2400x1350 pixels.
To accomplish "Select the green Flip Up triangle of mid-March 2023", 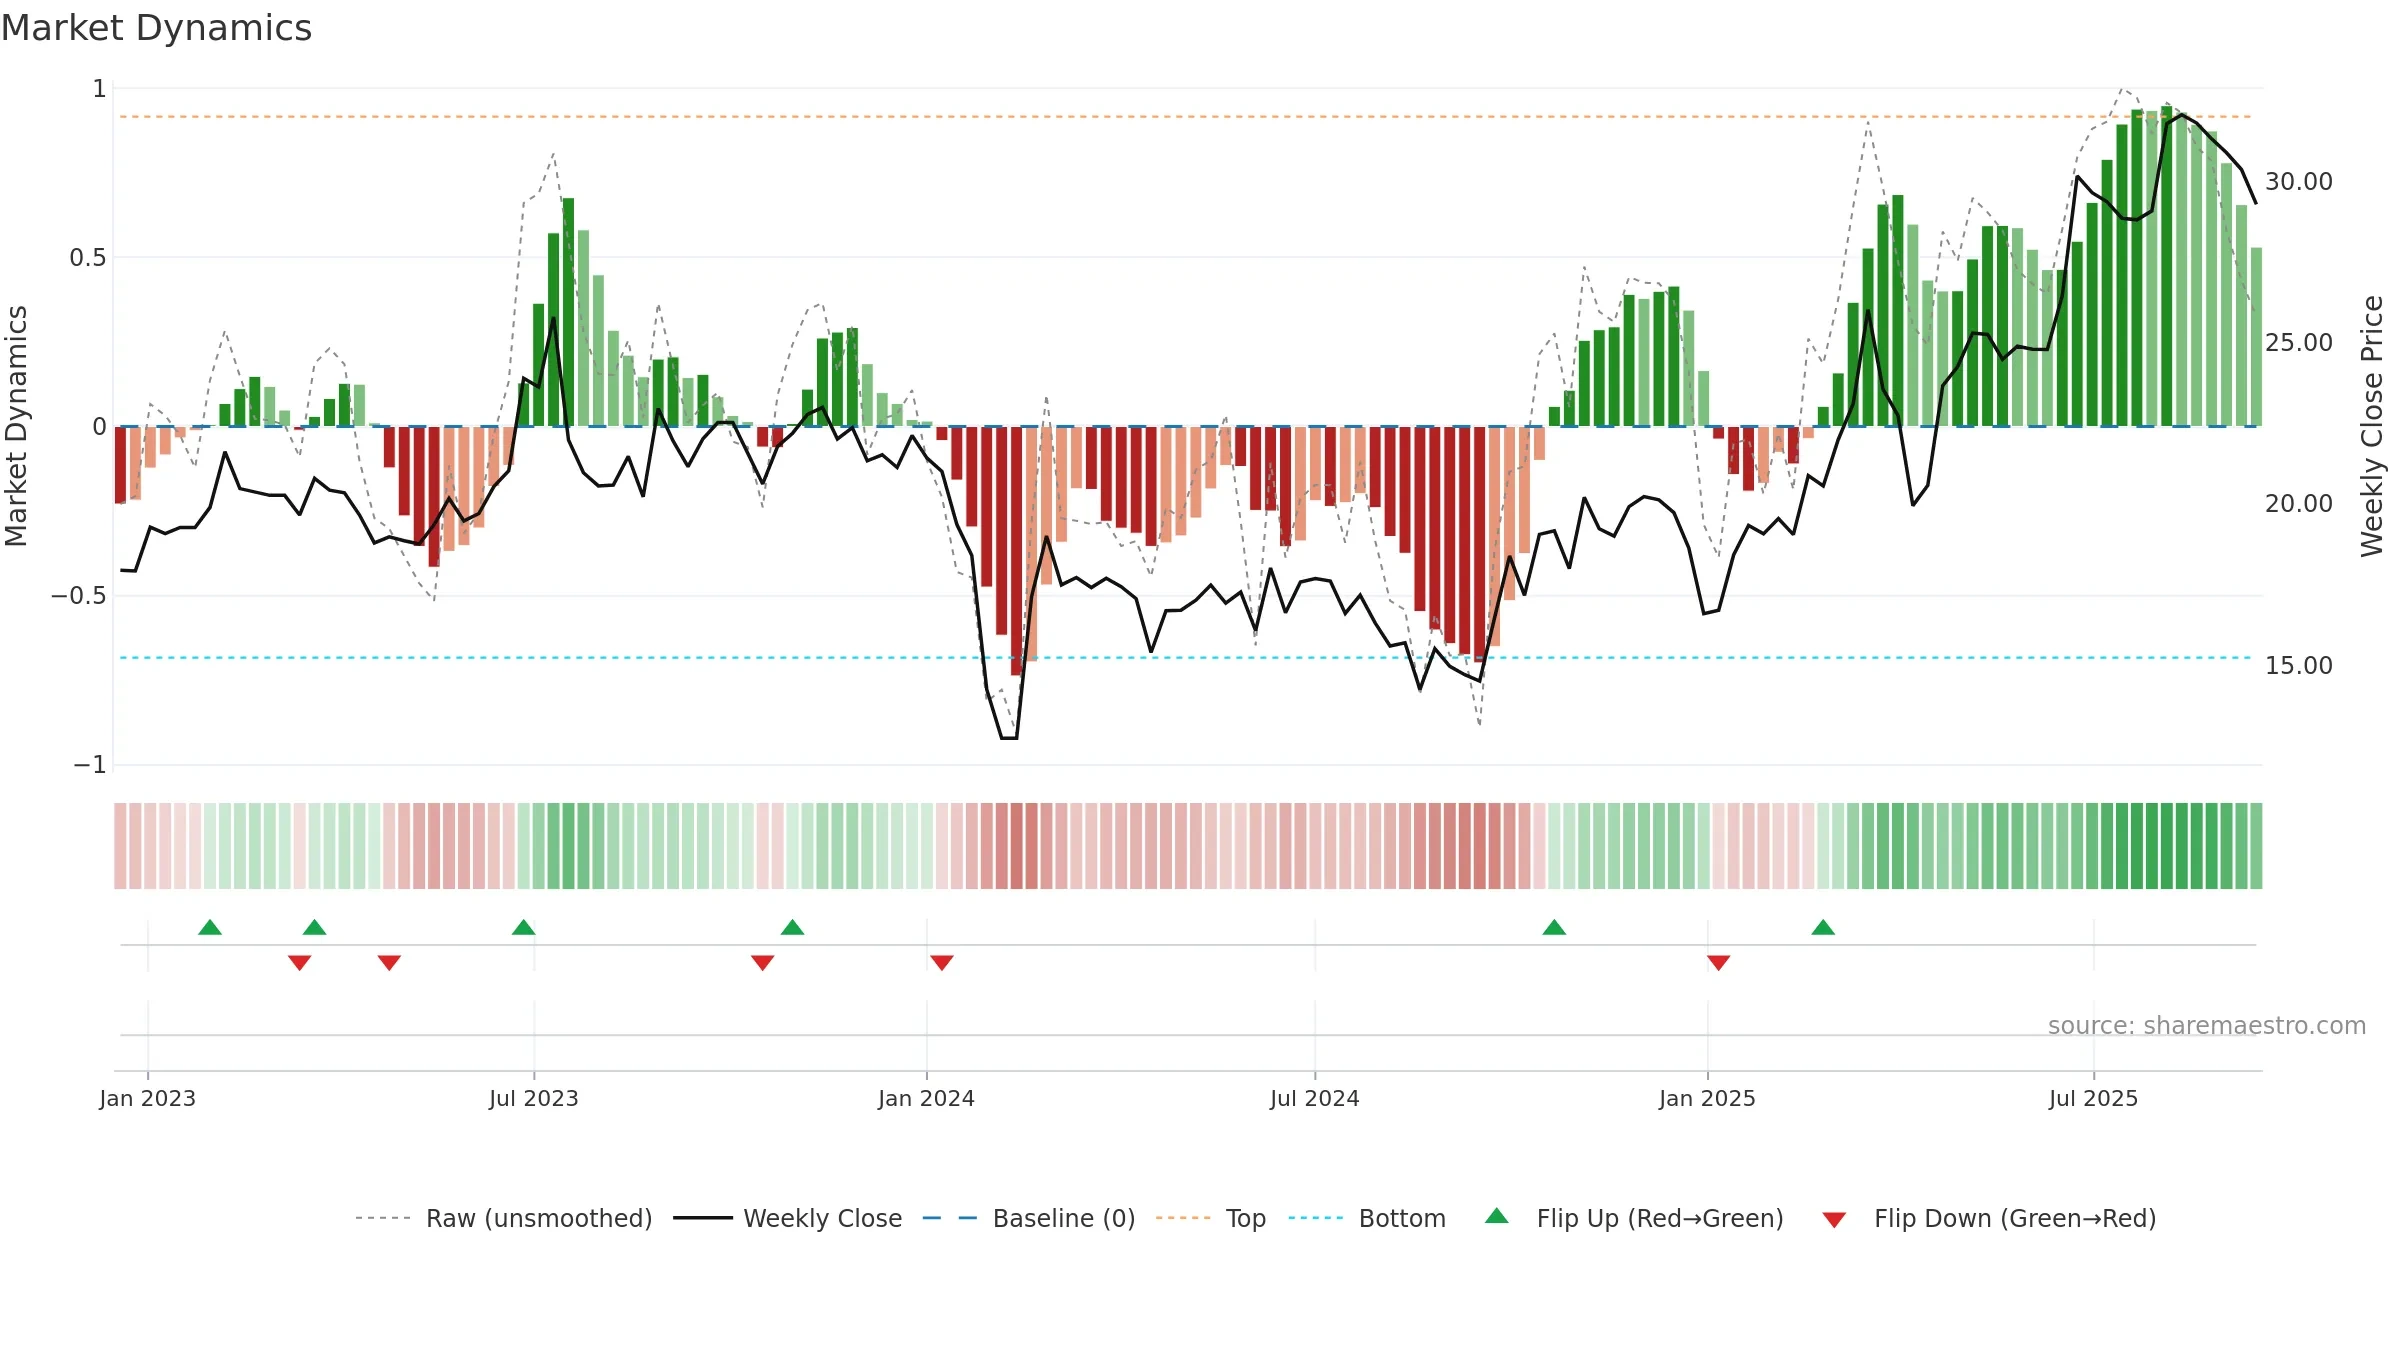I will point(315,927).
